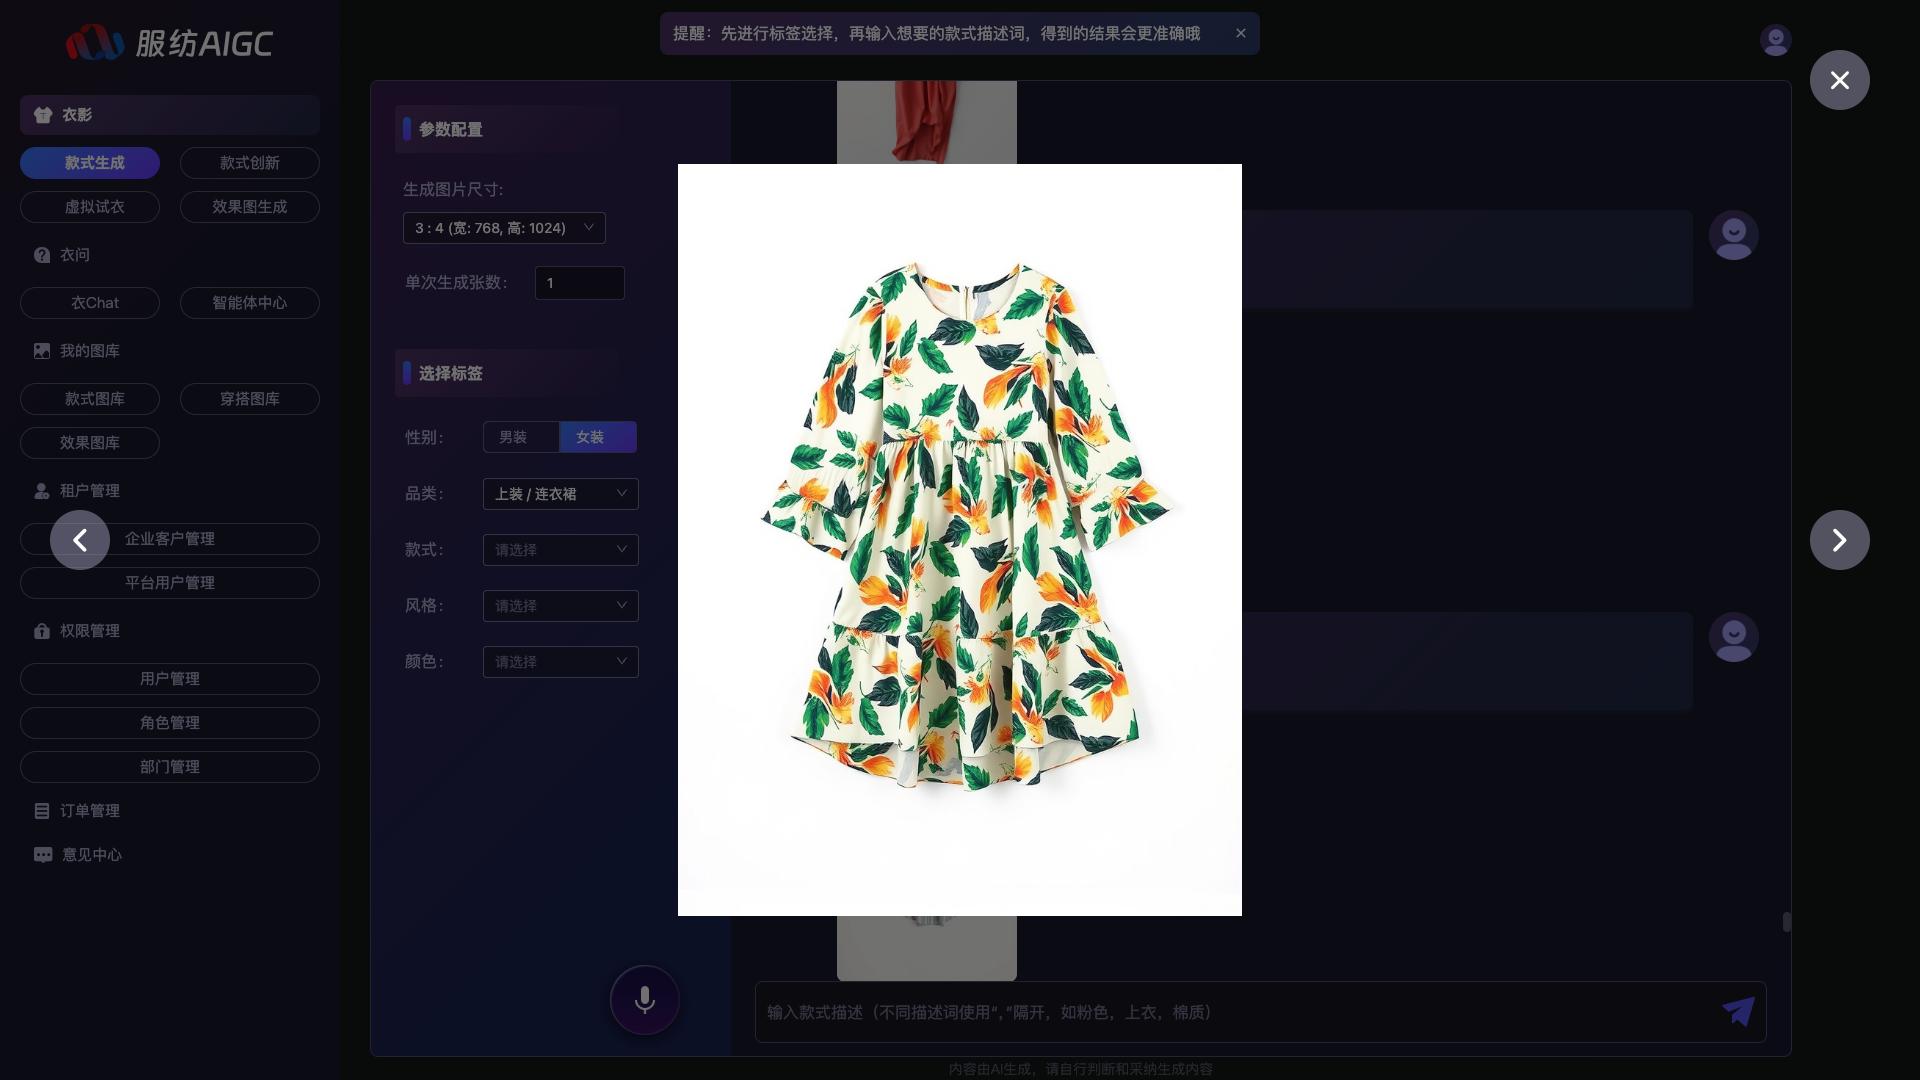
Task: Click the microphone voice input button
Action: (645, 1000)
